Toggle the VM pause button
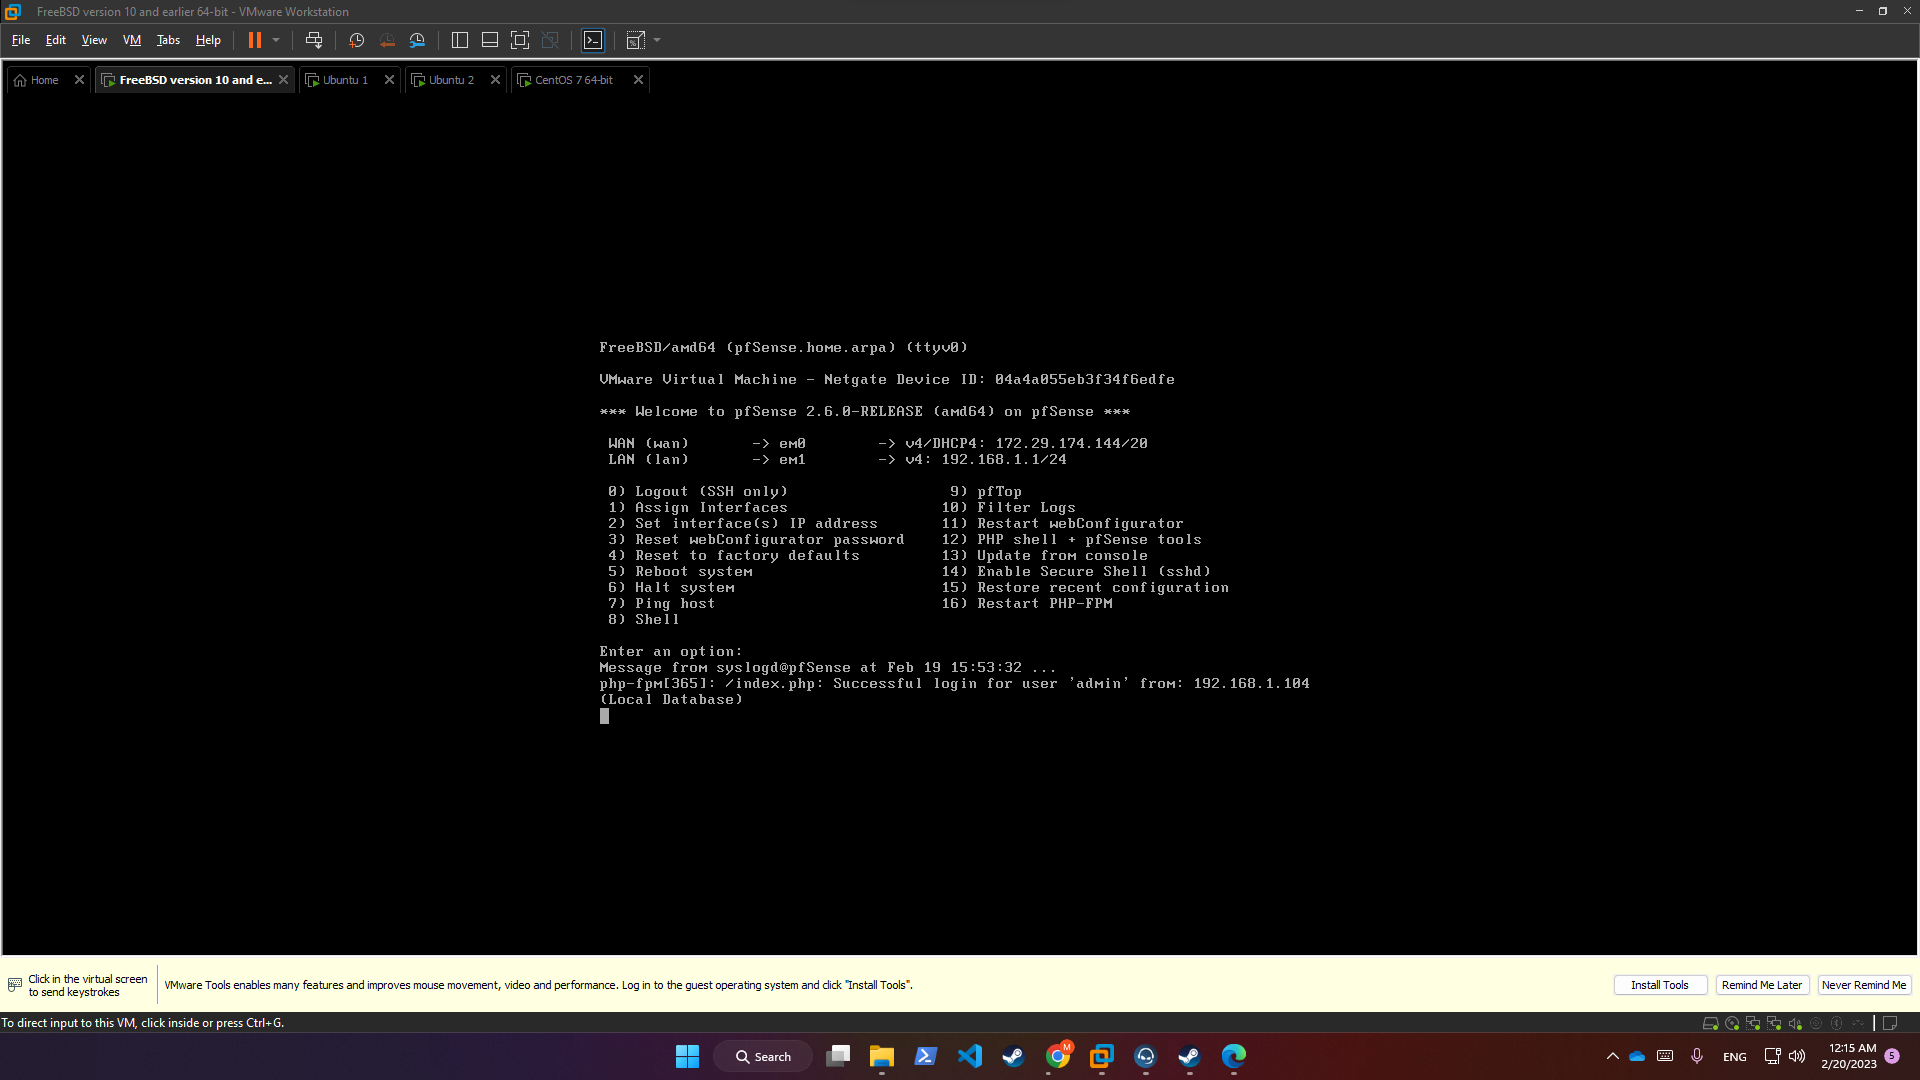1920x1080 pixels. point(255,40)
